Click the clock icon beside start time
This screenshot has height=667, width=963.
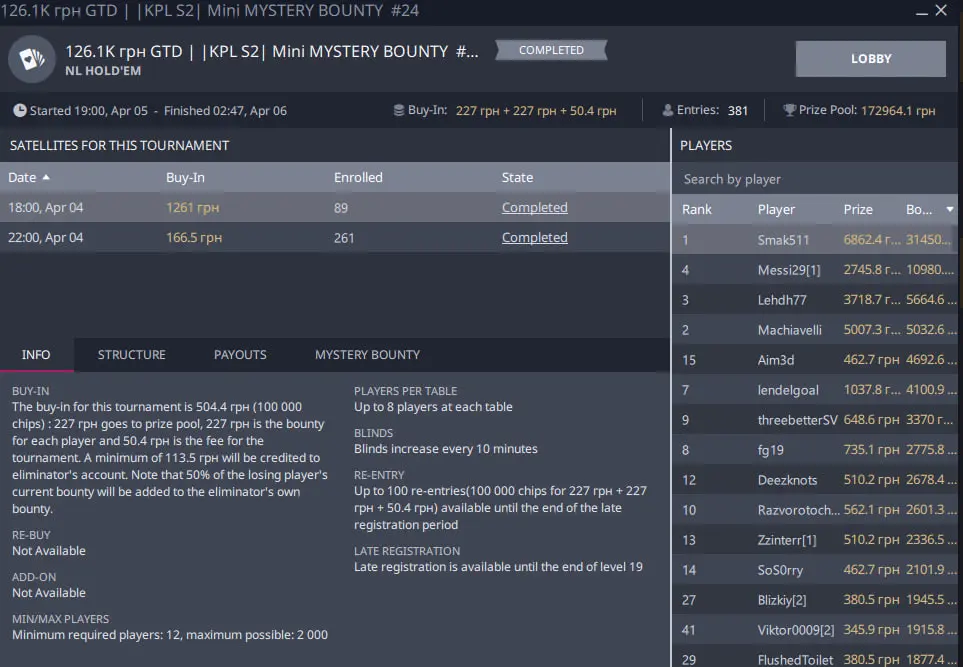tap(20, 111)
